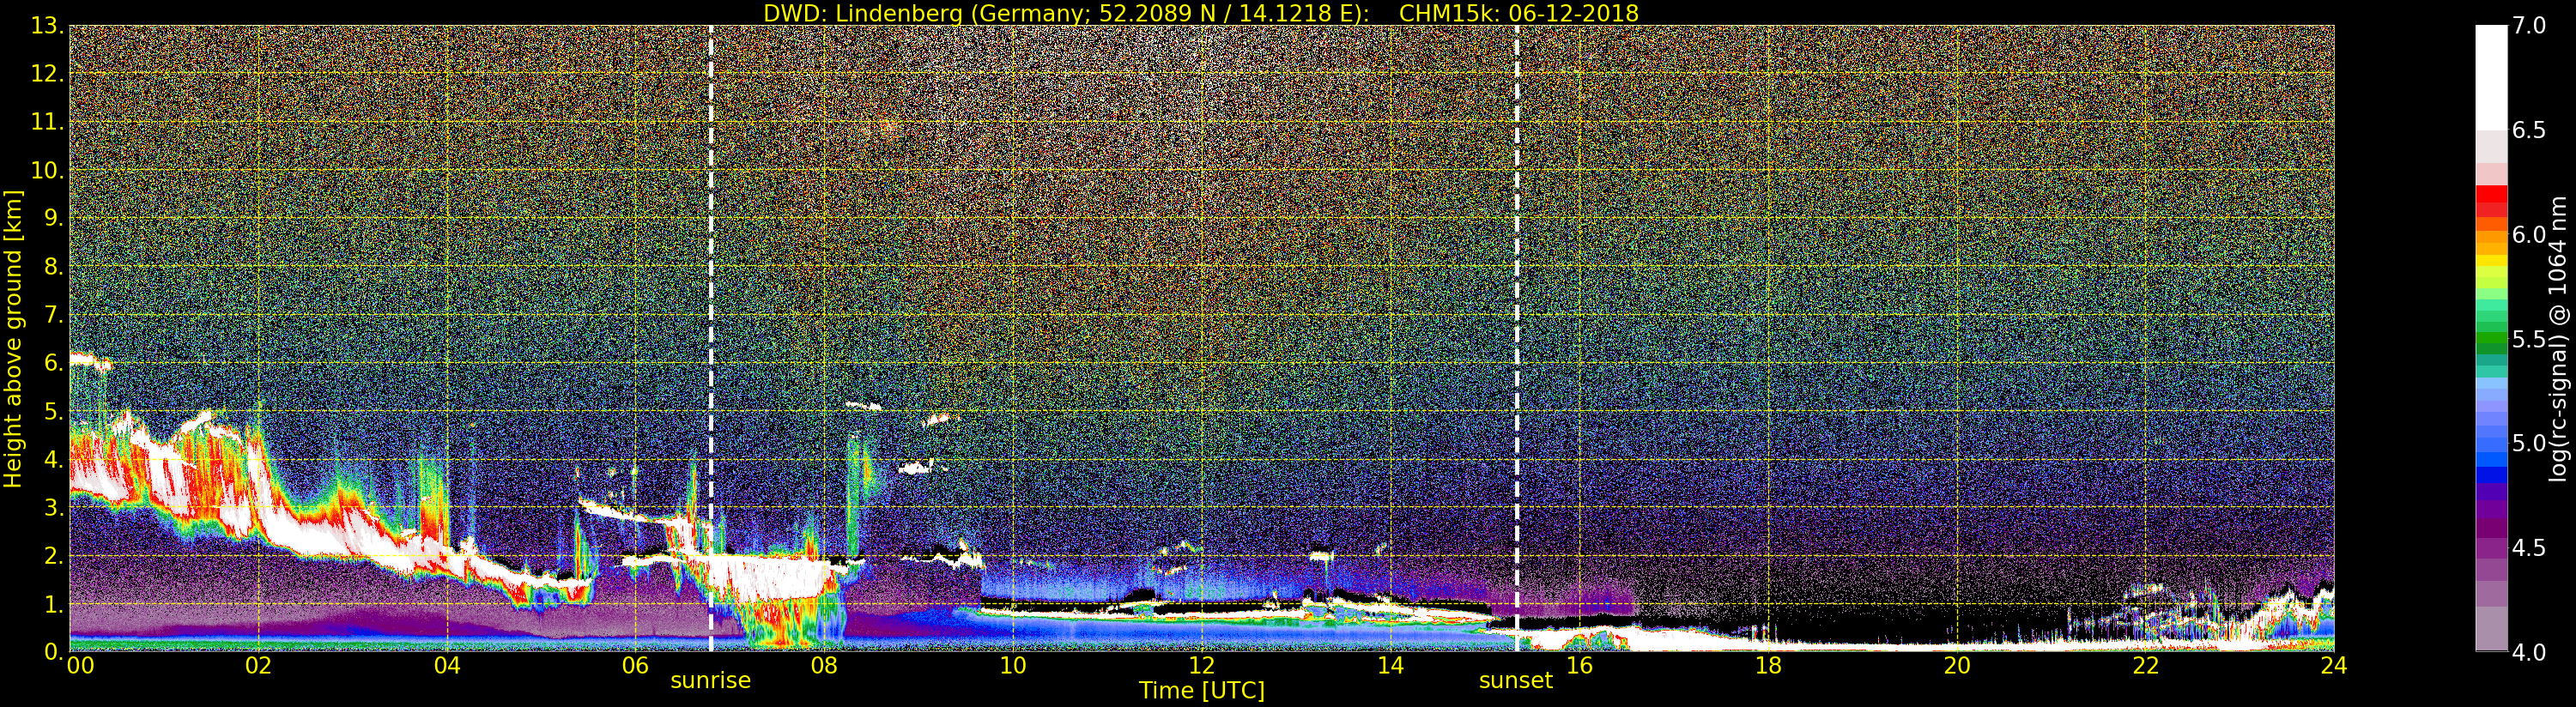
Task: Click height axis tick label '9.'
Action: (x=54, y=218)
